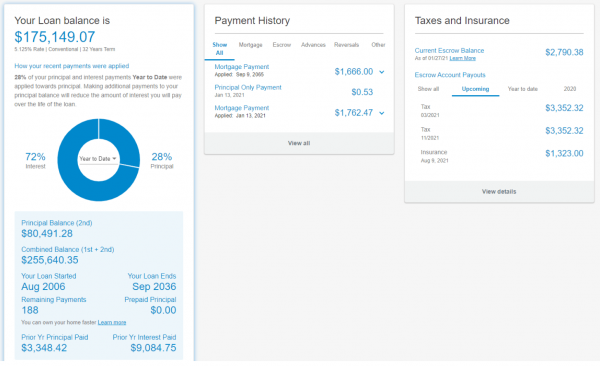This screenshot has height=366, width=600.
Task: Click View all payment history button
Action: tap(299, 143)
